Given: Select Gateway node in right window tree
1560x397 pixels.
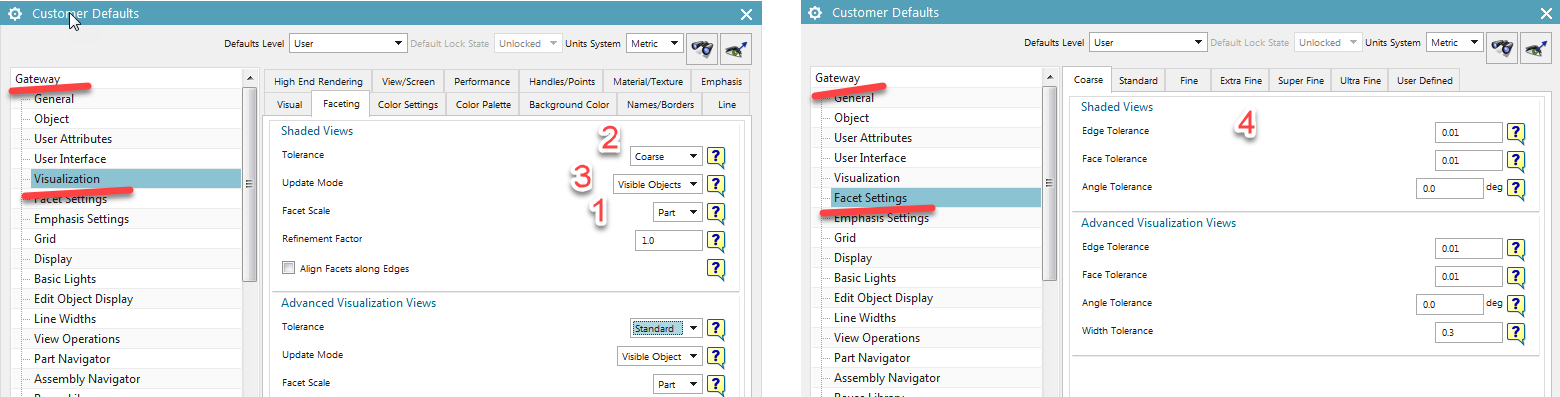Looking at the screenshot, I should pyautogui.click(x=837, y=78).
